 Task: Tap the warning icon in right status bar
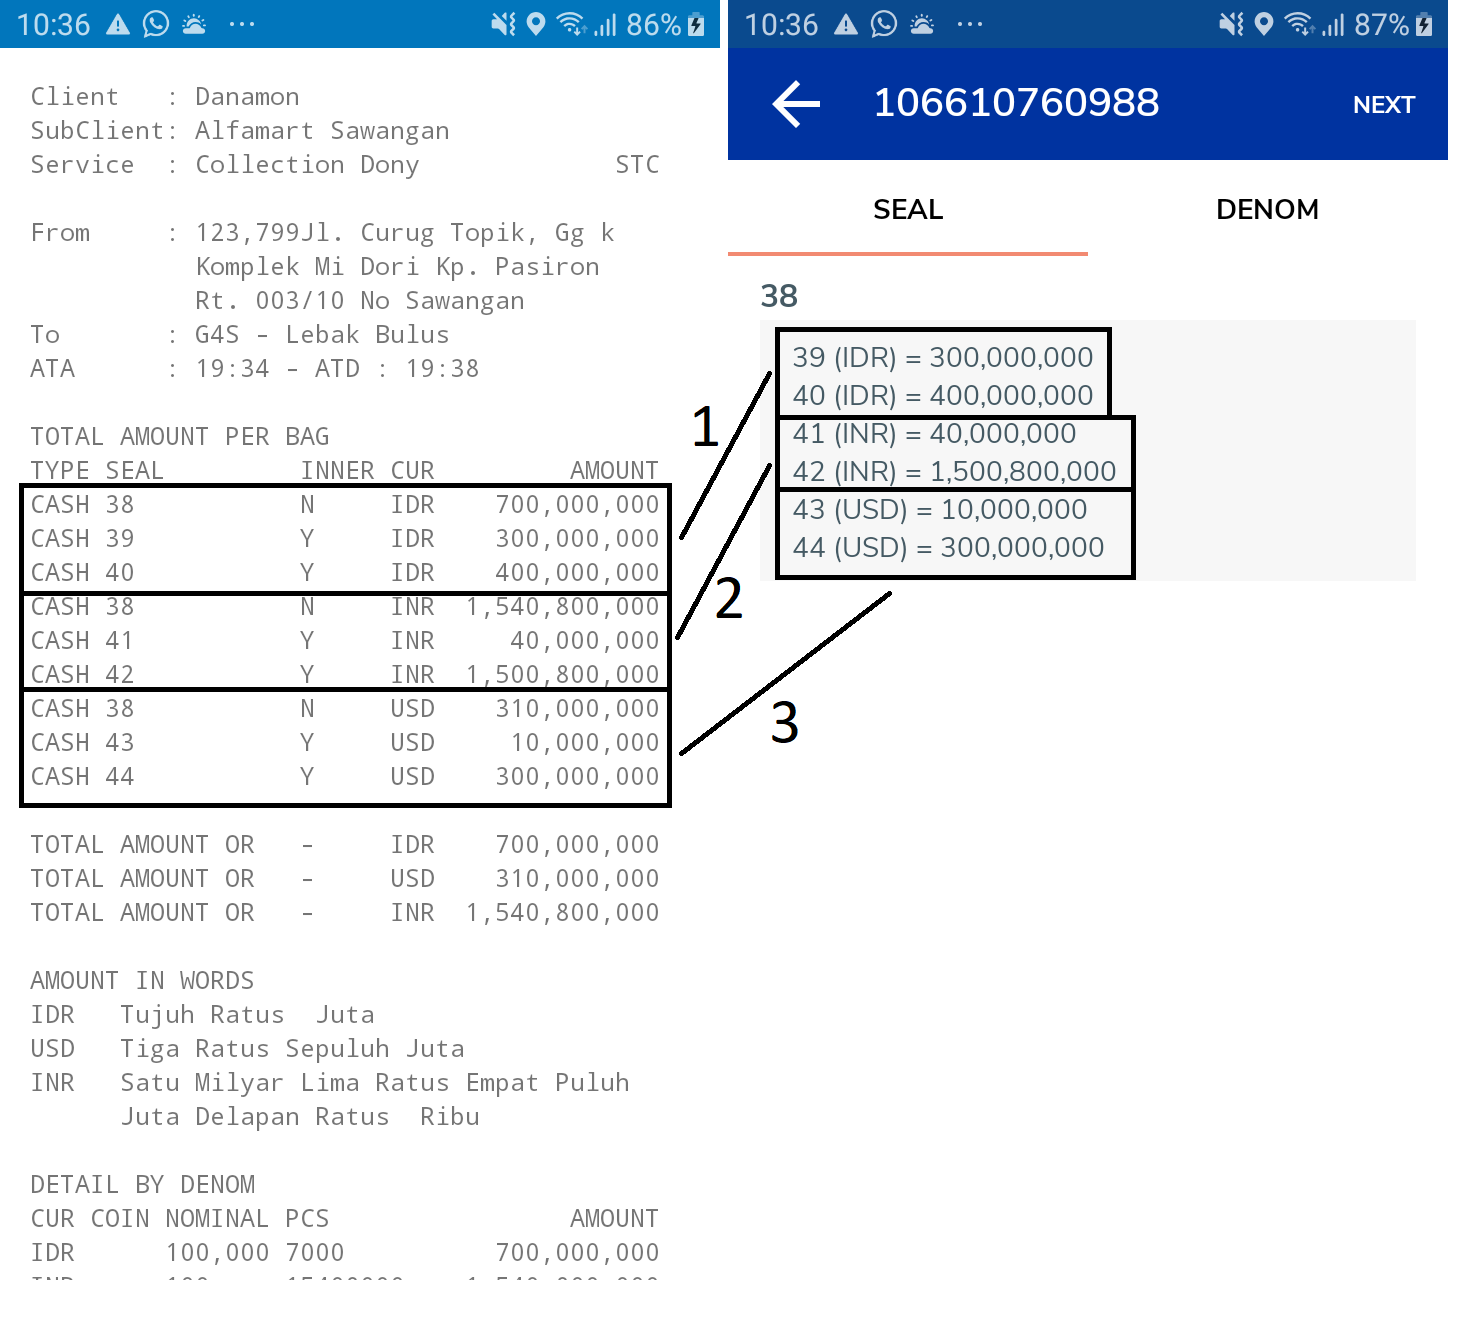click(x=846, y=24)
